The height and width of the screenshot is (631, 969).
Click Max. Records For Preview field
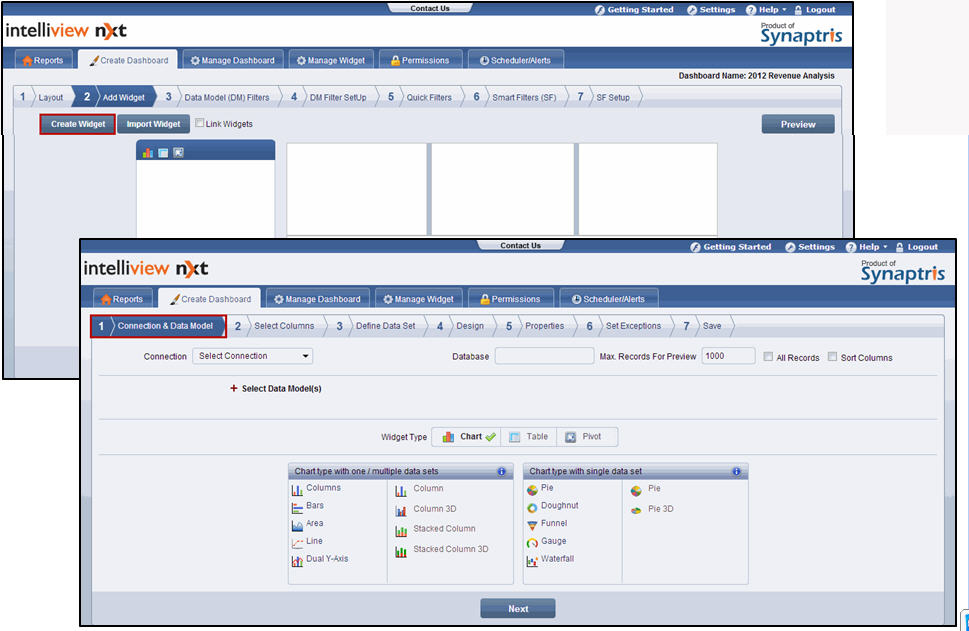[728, 356]
